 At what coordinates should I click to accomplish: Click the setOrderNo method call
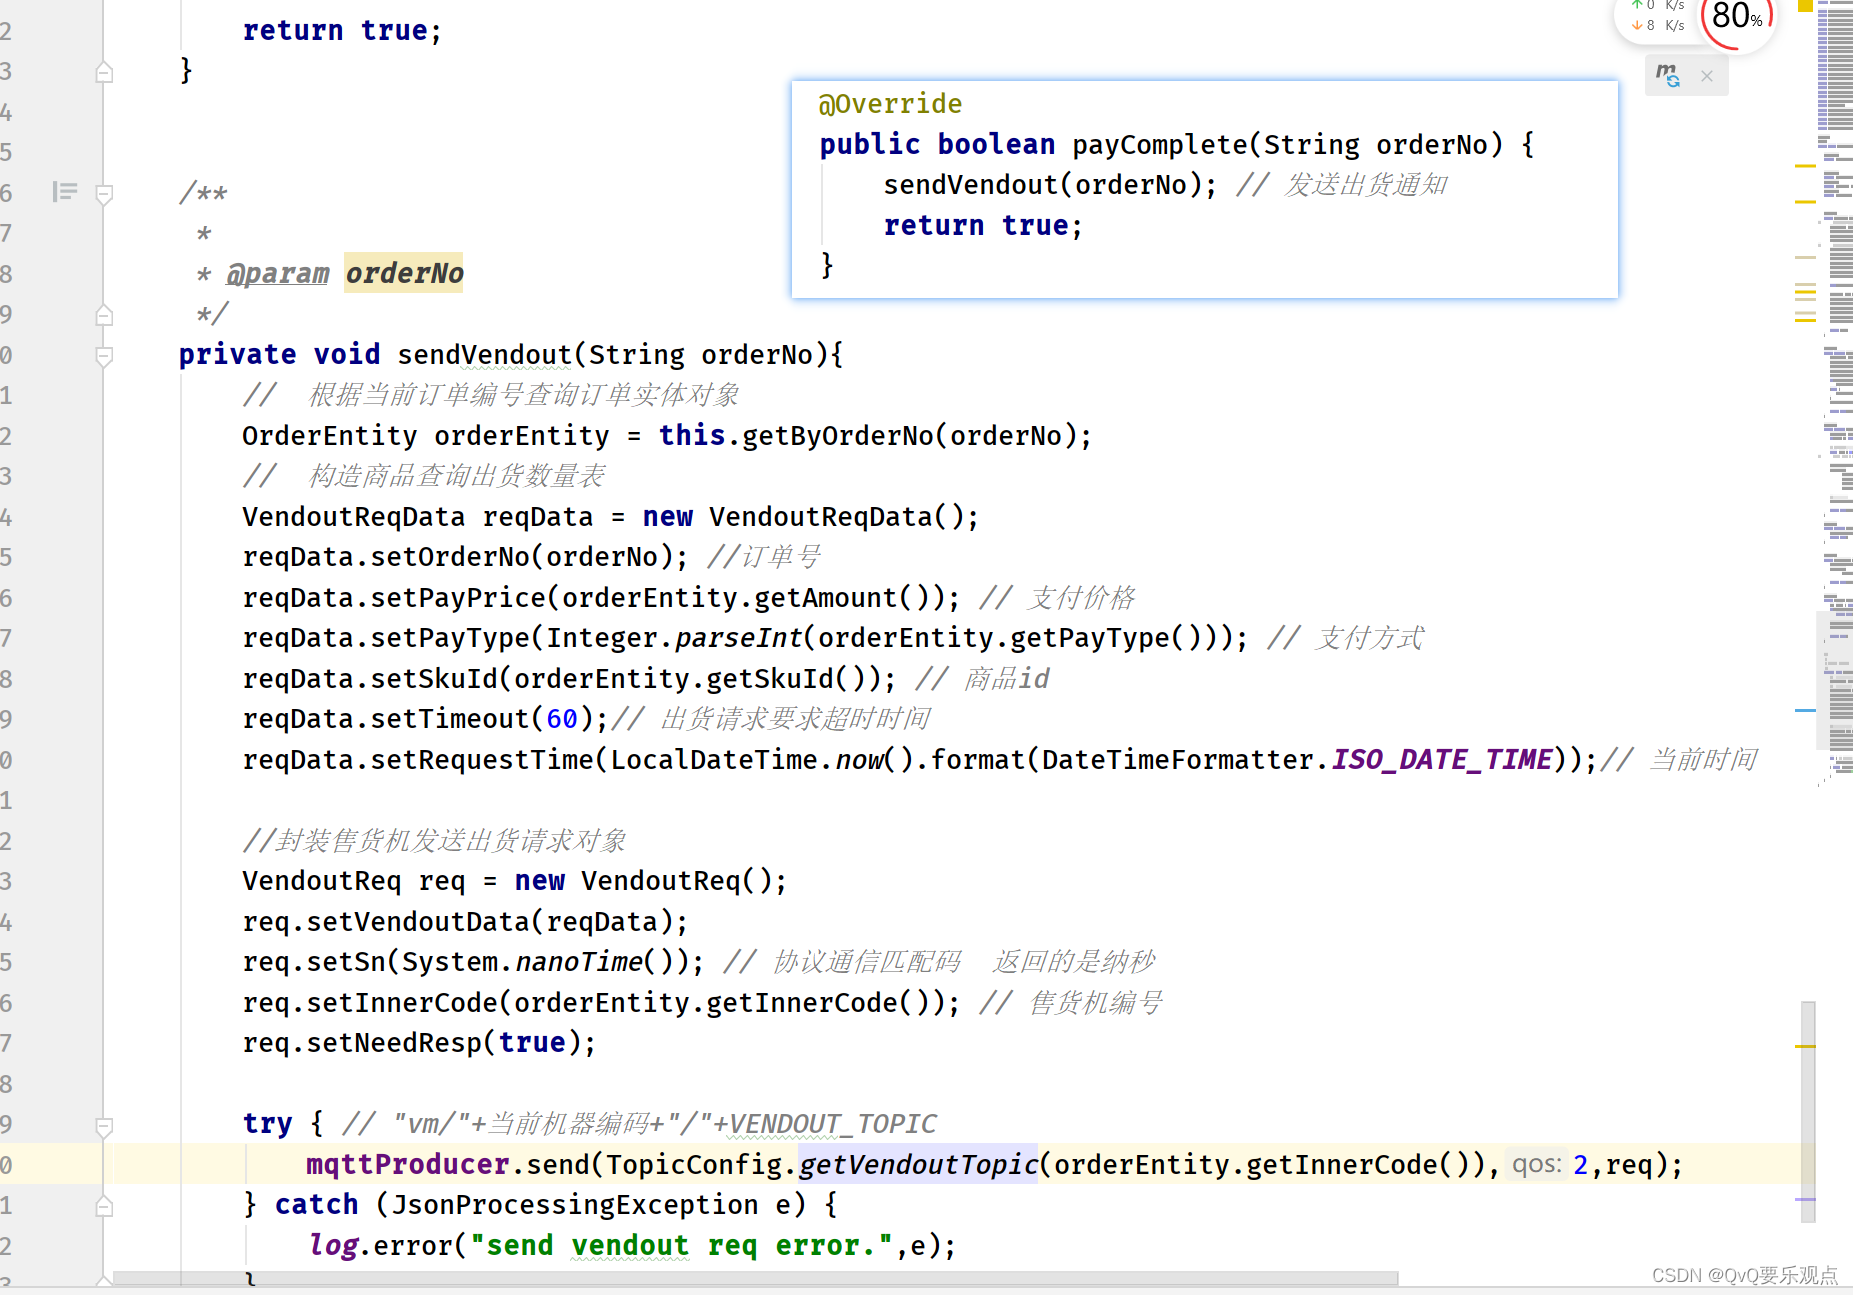450,557
